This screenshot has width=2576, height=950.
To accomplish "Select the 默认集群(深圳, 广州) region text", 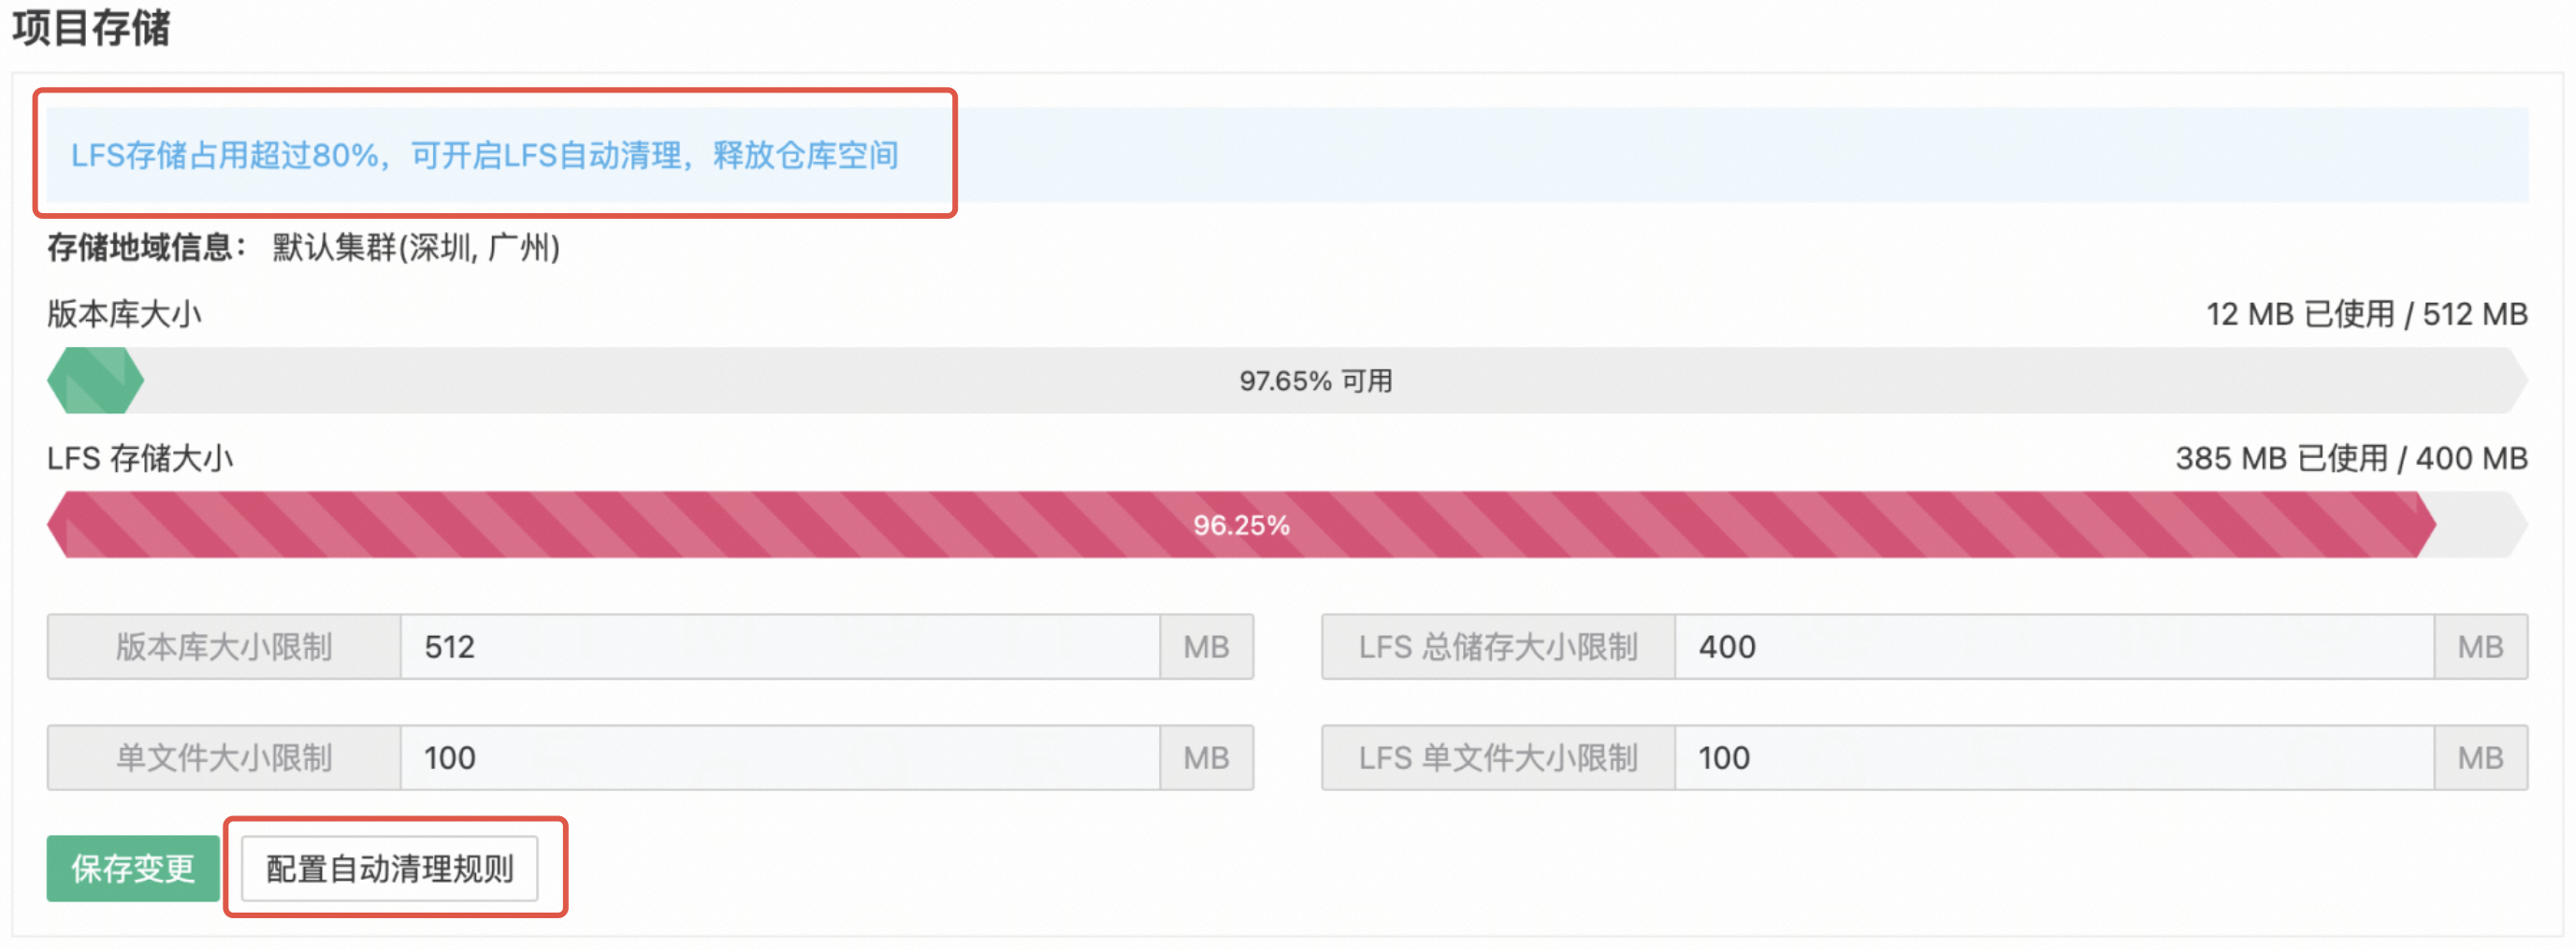I will point(416,247).
